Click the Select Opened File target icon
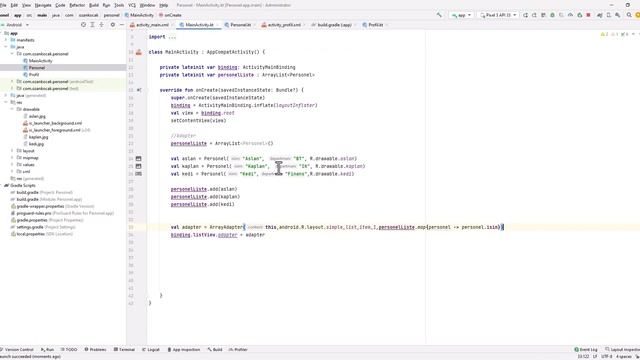This screenshot has height=360, width=640. point(83,25)
